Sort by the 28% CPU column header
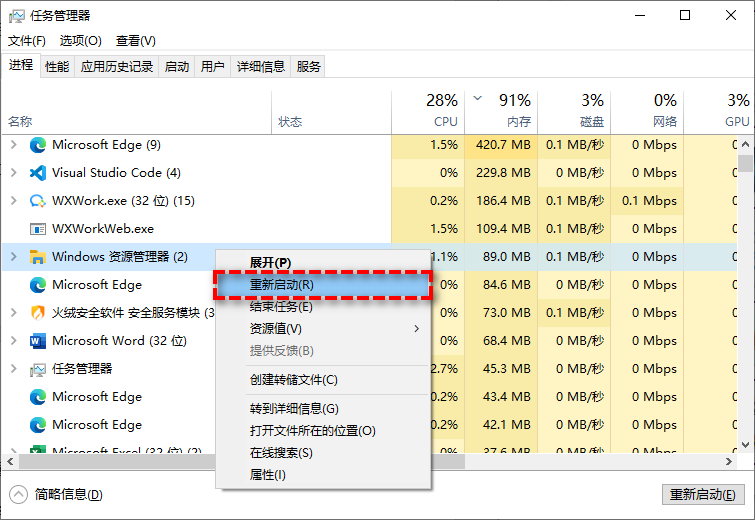This screenshot has height=520, width=755. coord(428,112)
